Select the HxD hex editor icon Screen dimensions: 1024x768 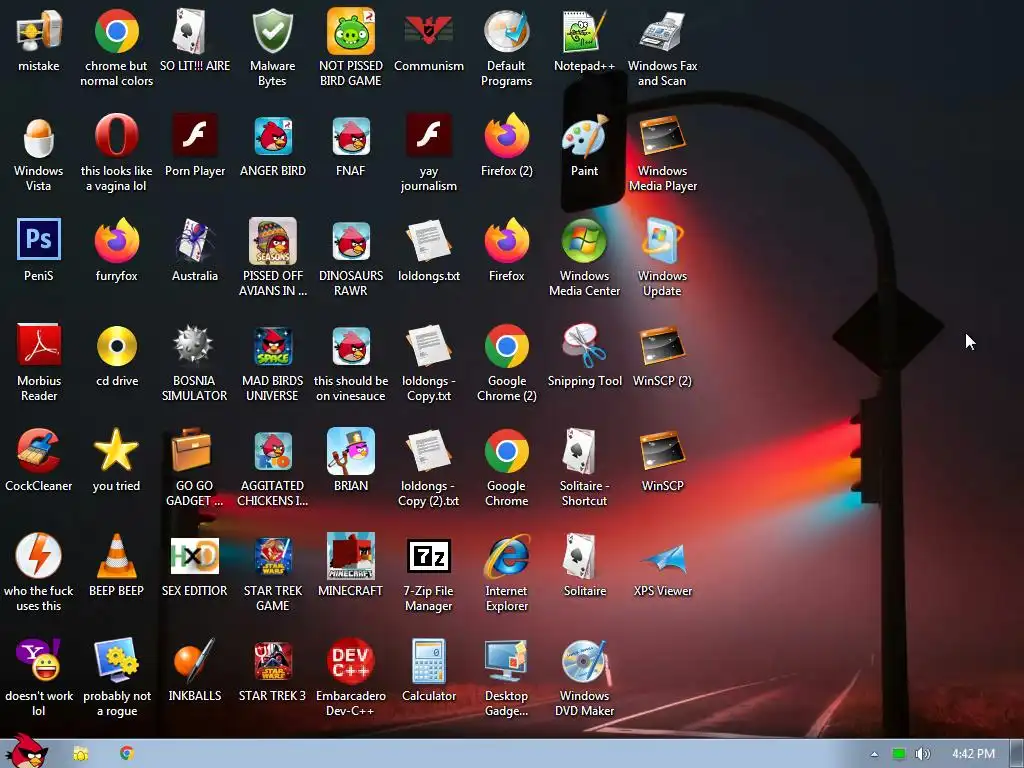[194, 556]
